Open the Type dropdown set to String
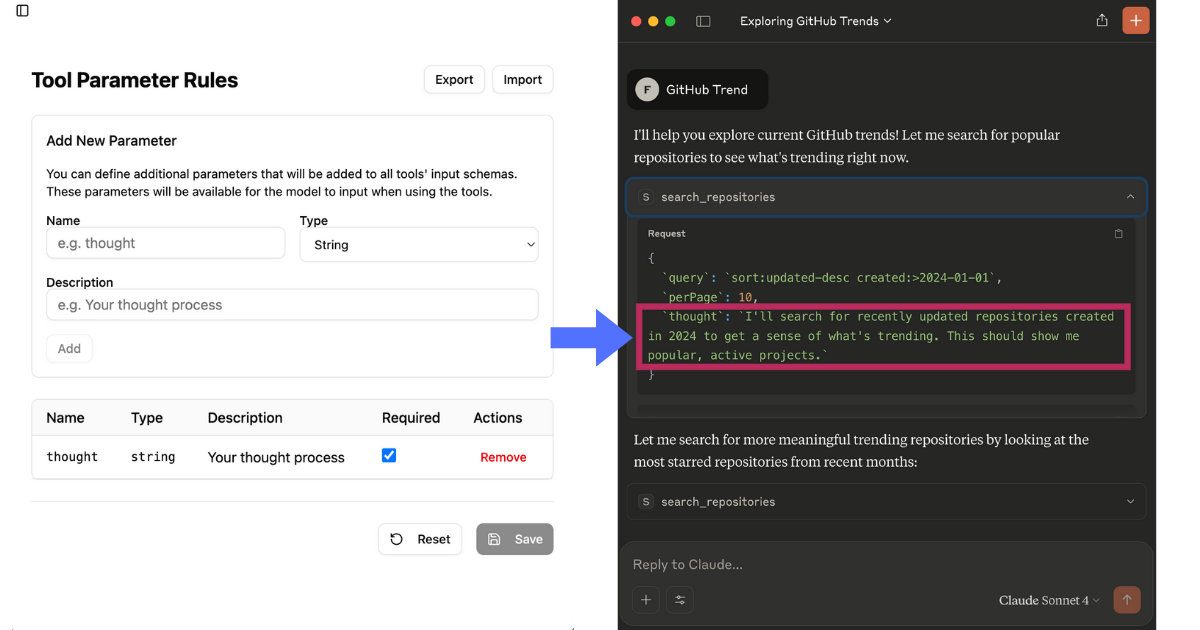The image size is (1200, 630). pyautogui.click(x=419, y=244)
